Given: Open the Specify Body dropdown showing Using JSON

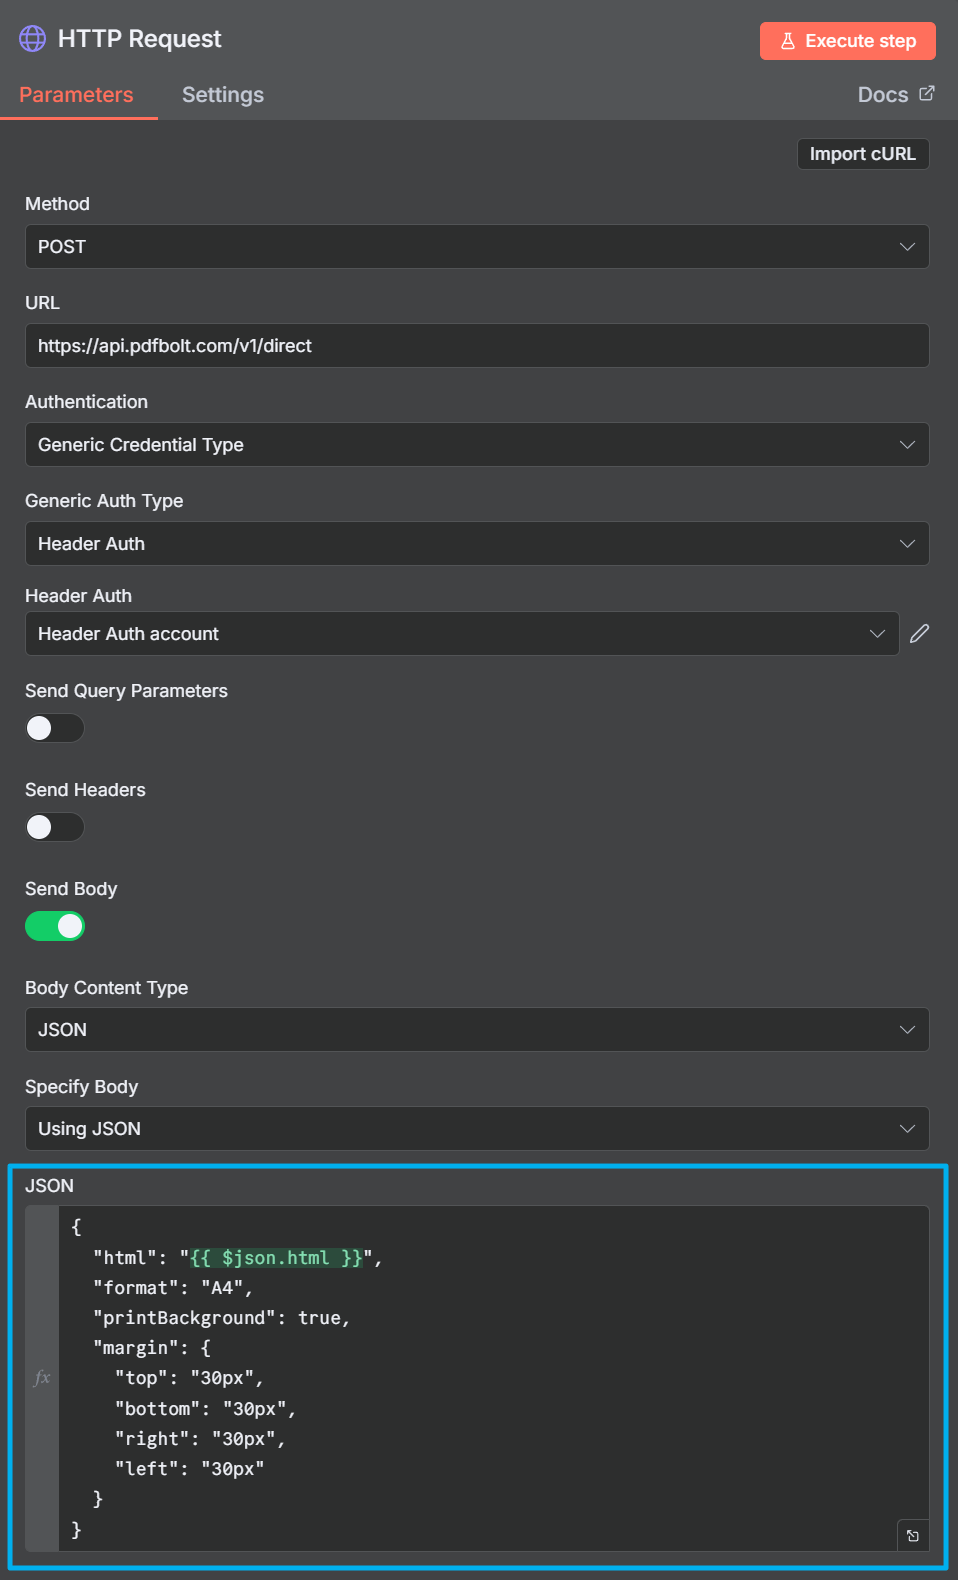Looking at the screenshot, I should 477,1128.
